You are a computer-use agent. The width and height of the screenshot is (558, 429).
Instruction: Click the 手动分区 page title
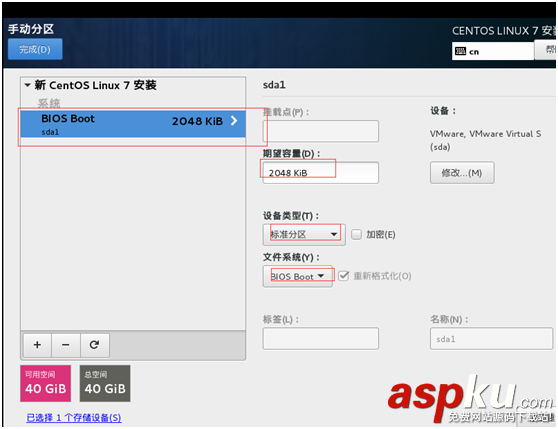click(x=31, y=29)
